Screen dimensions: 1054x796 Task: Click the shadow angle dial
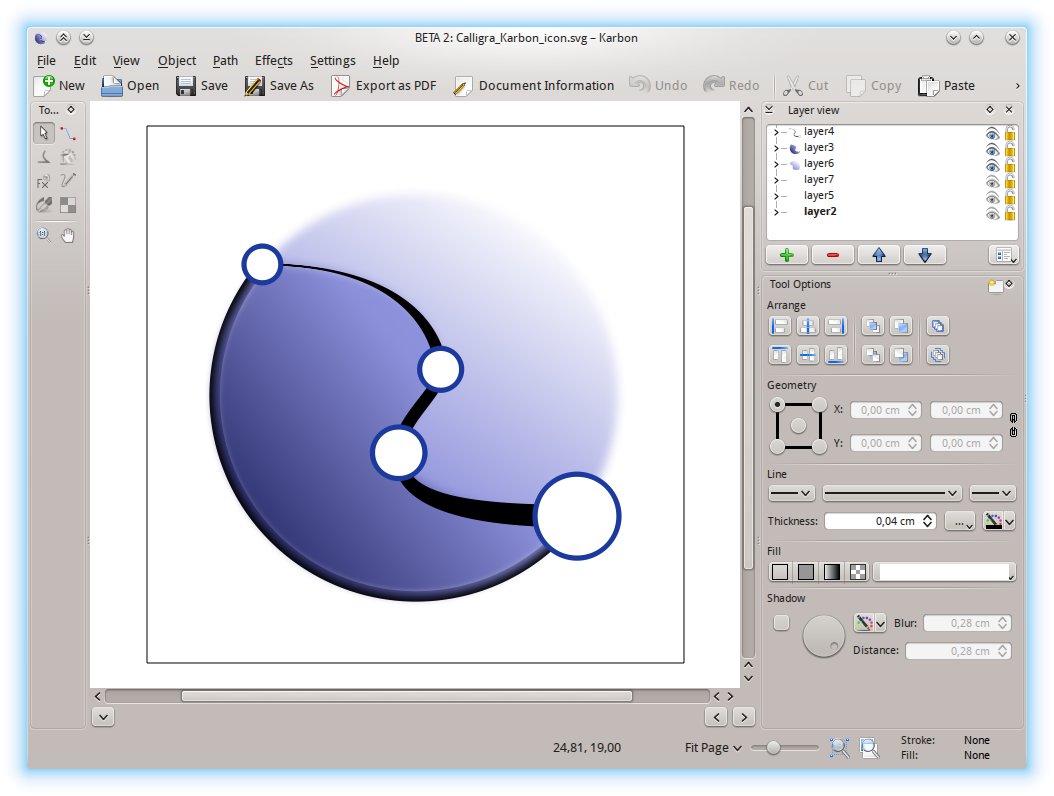coord(823,636)
